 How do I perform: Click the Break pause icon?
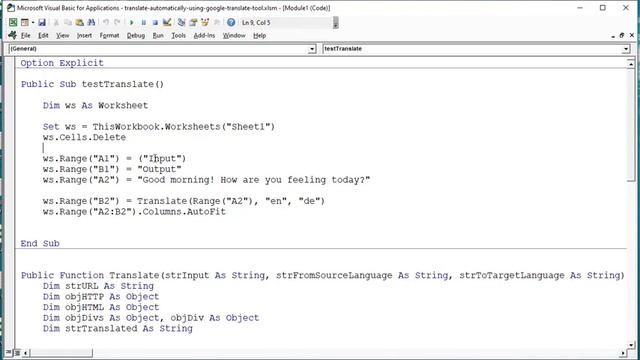pyautogui.click(x=143, y=22)
